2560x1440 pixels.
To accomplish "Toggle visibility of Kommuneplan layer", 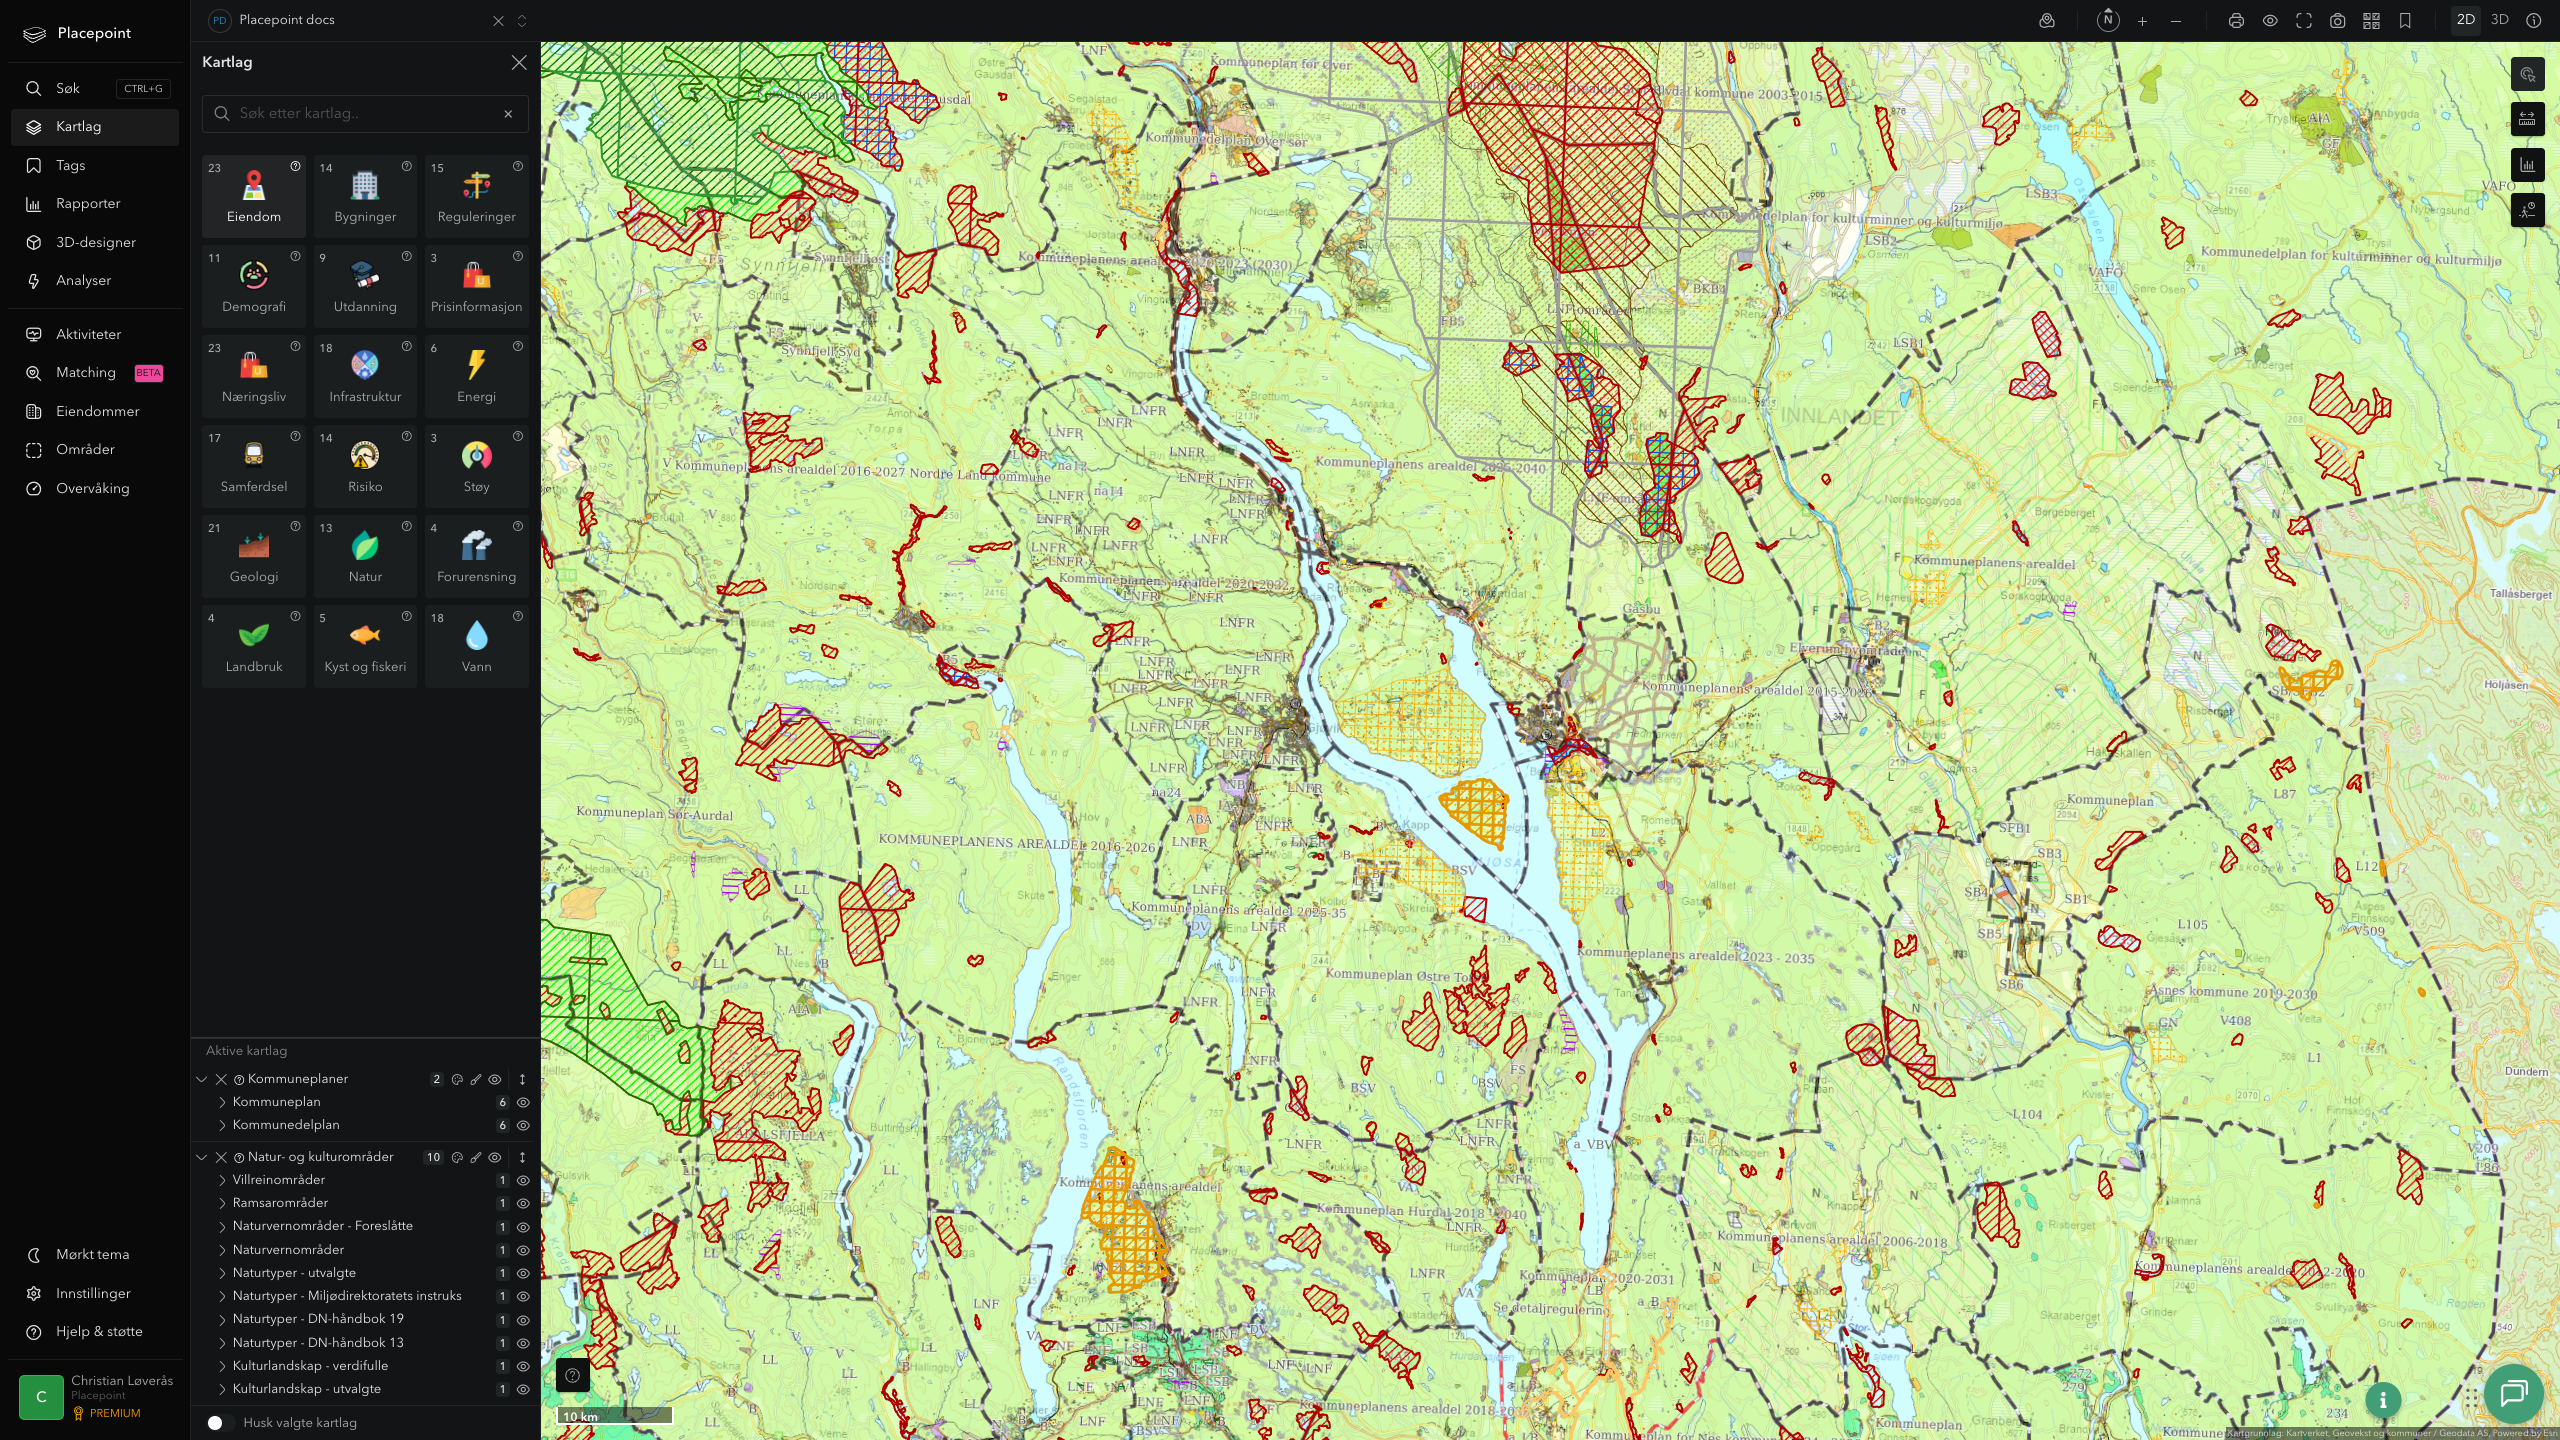I will (523, 1102).
